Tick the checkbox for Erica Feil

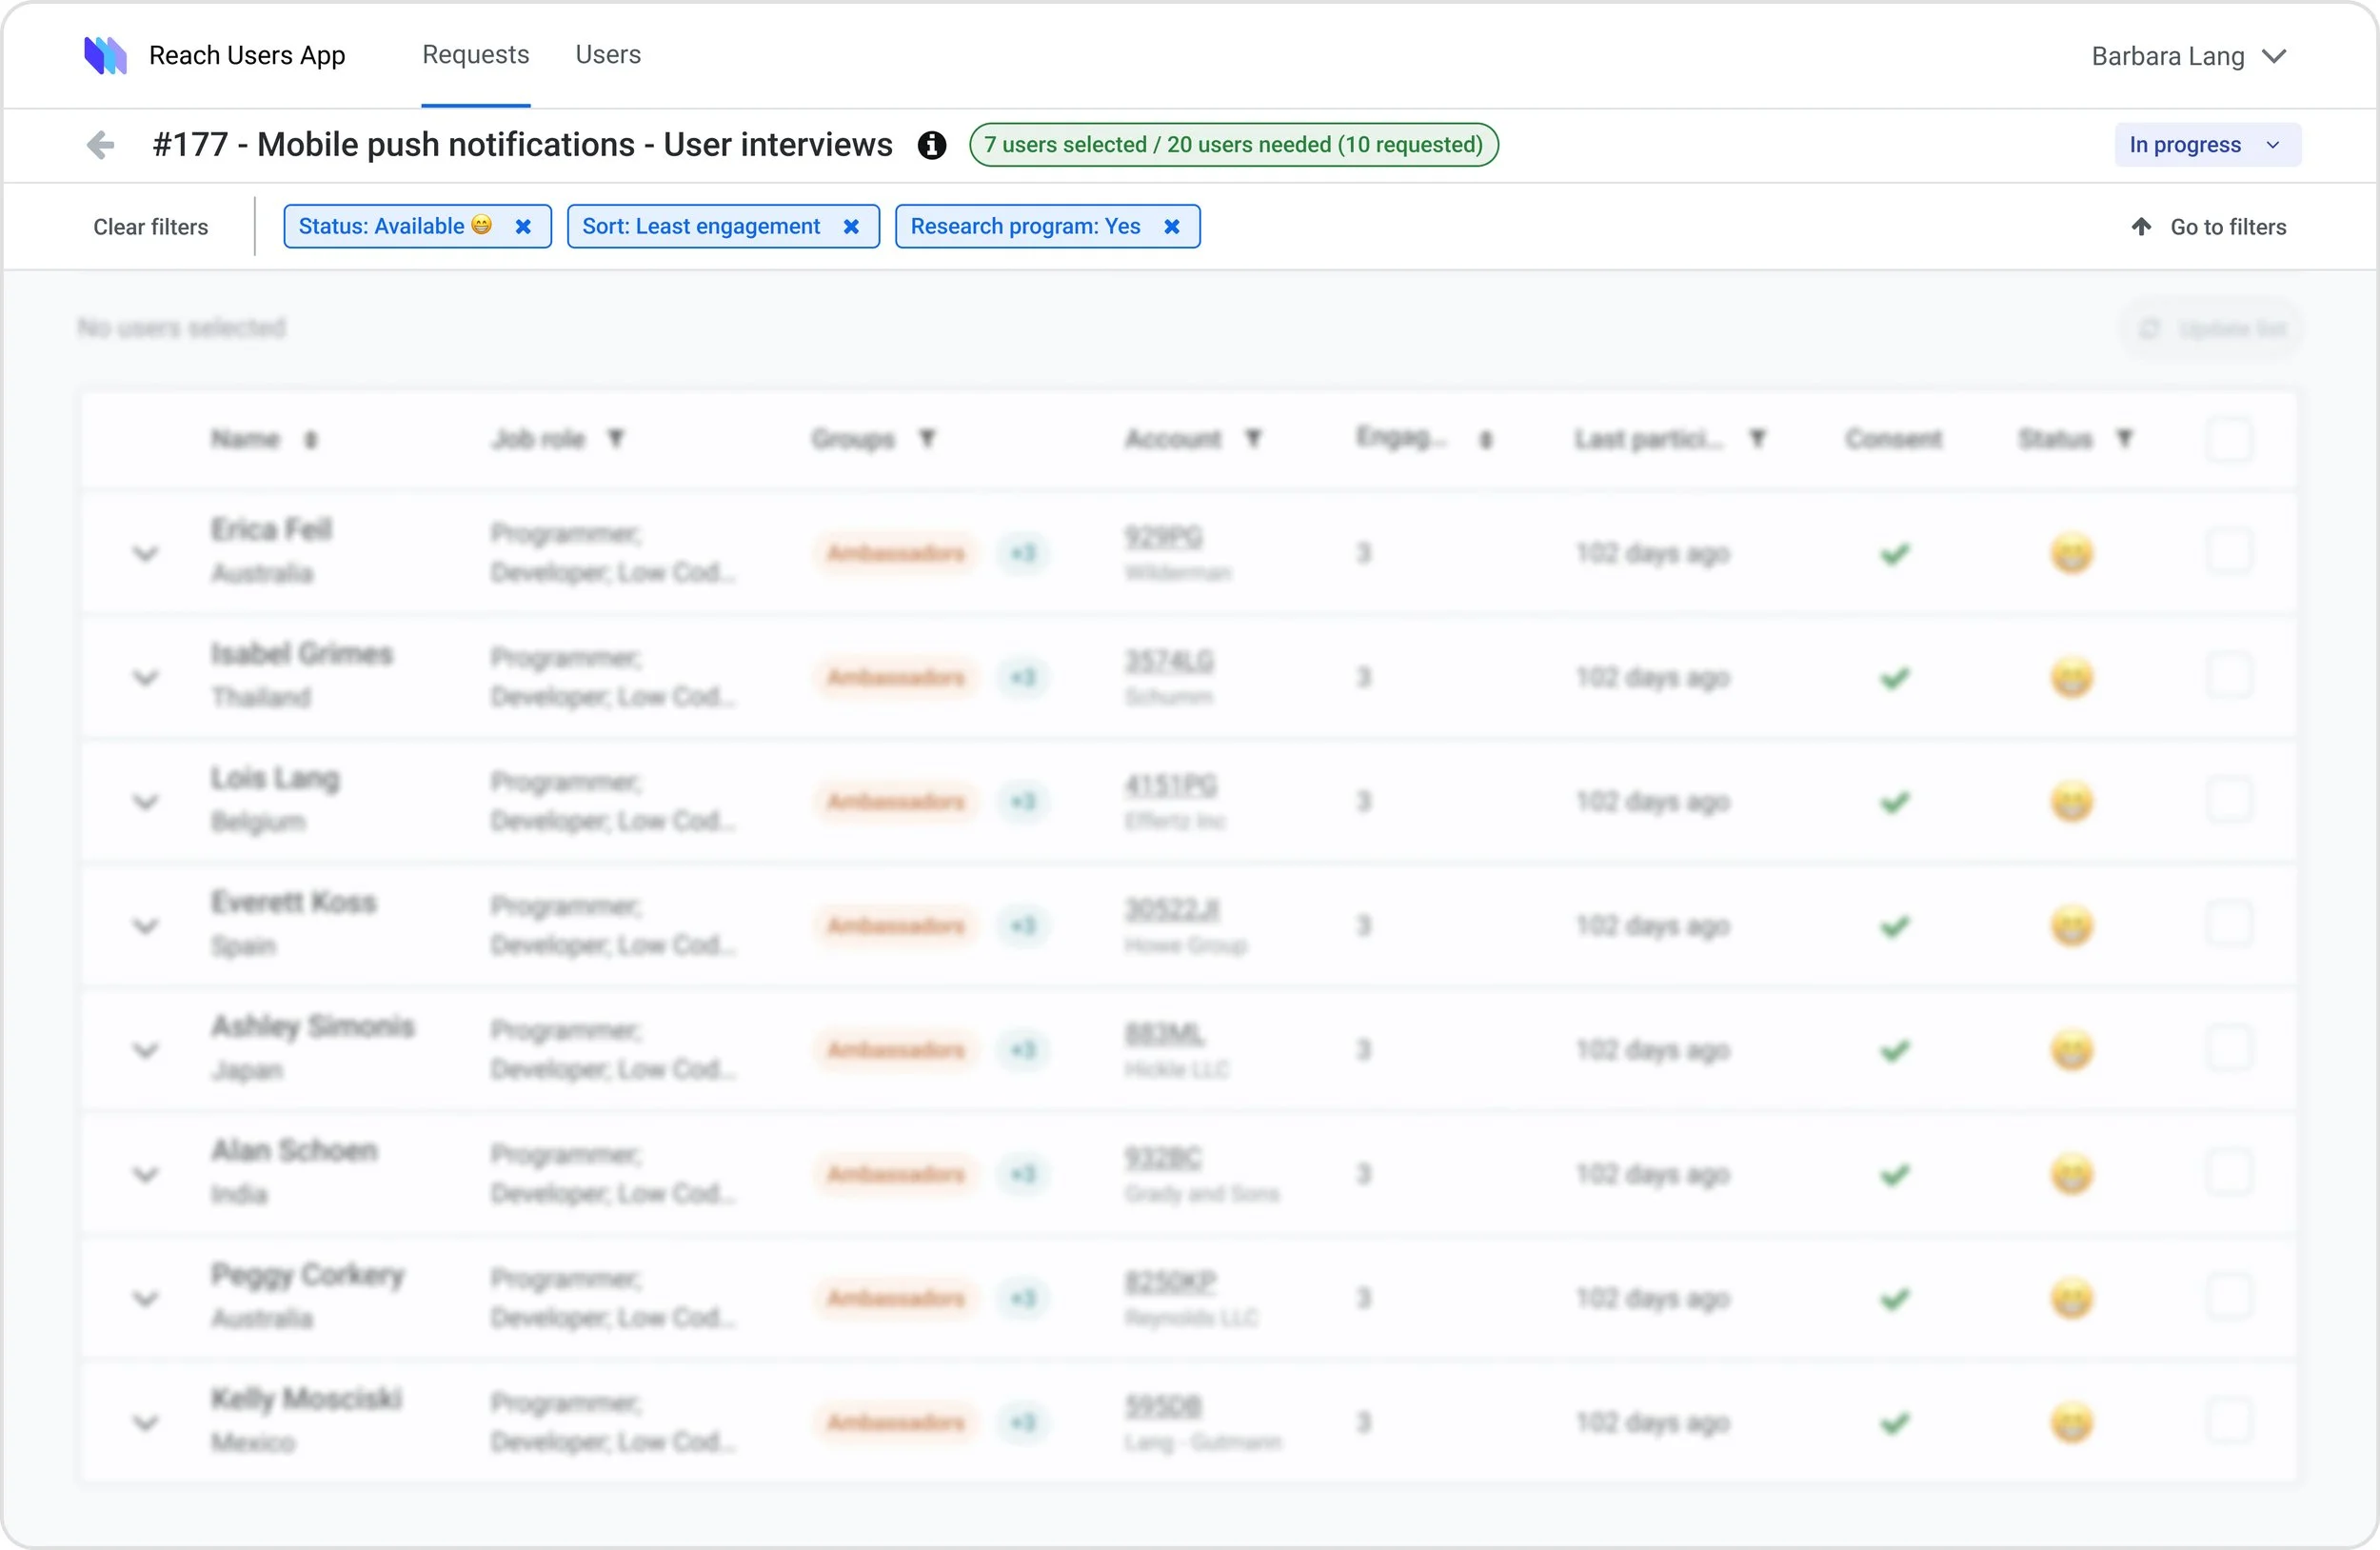[2229, 552]
